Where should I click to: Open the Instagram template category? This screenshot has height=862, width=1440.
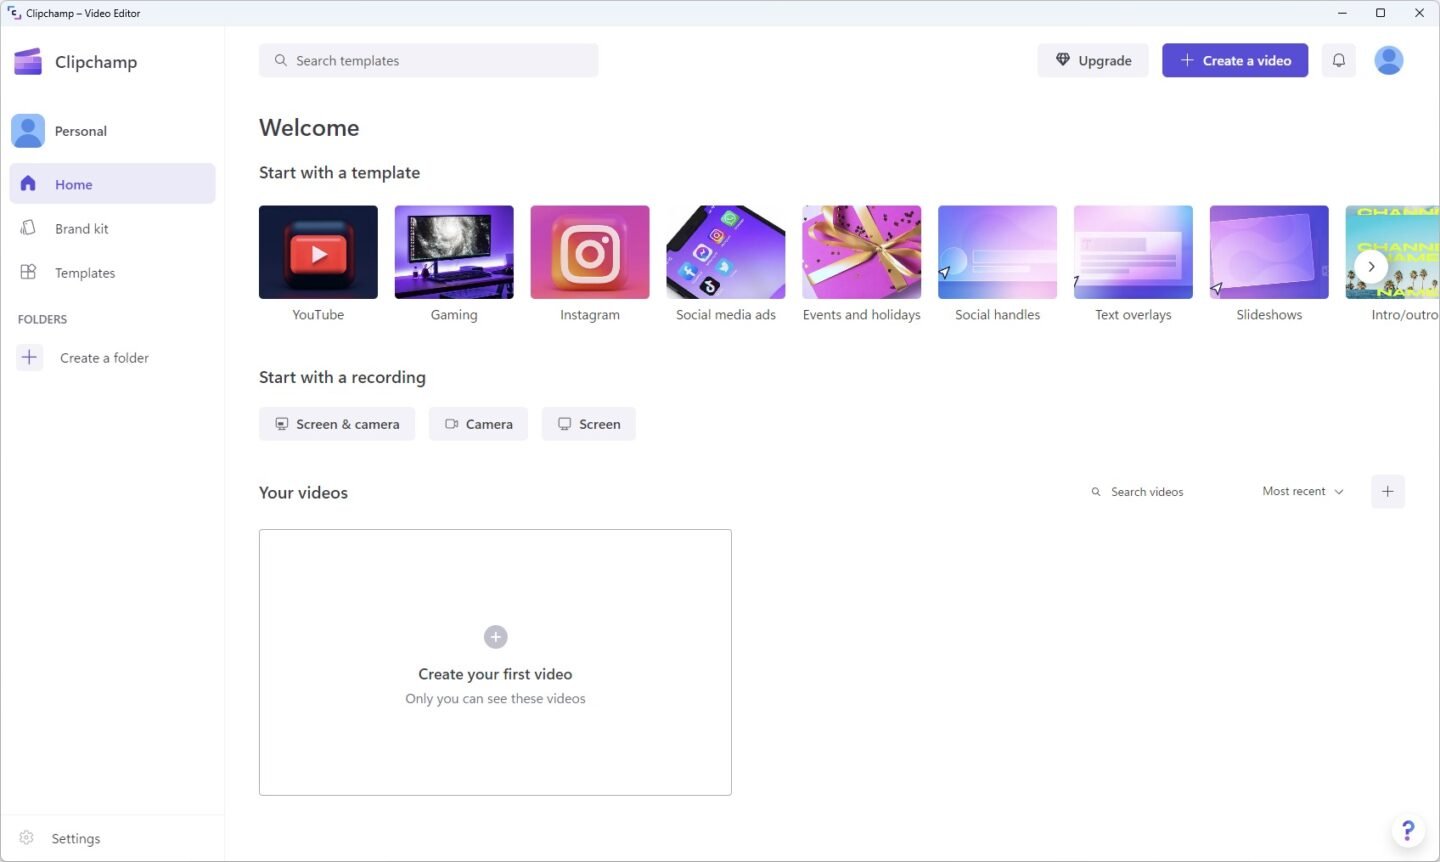tap(590, 252)
